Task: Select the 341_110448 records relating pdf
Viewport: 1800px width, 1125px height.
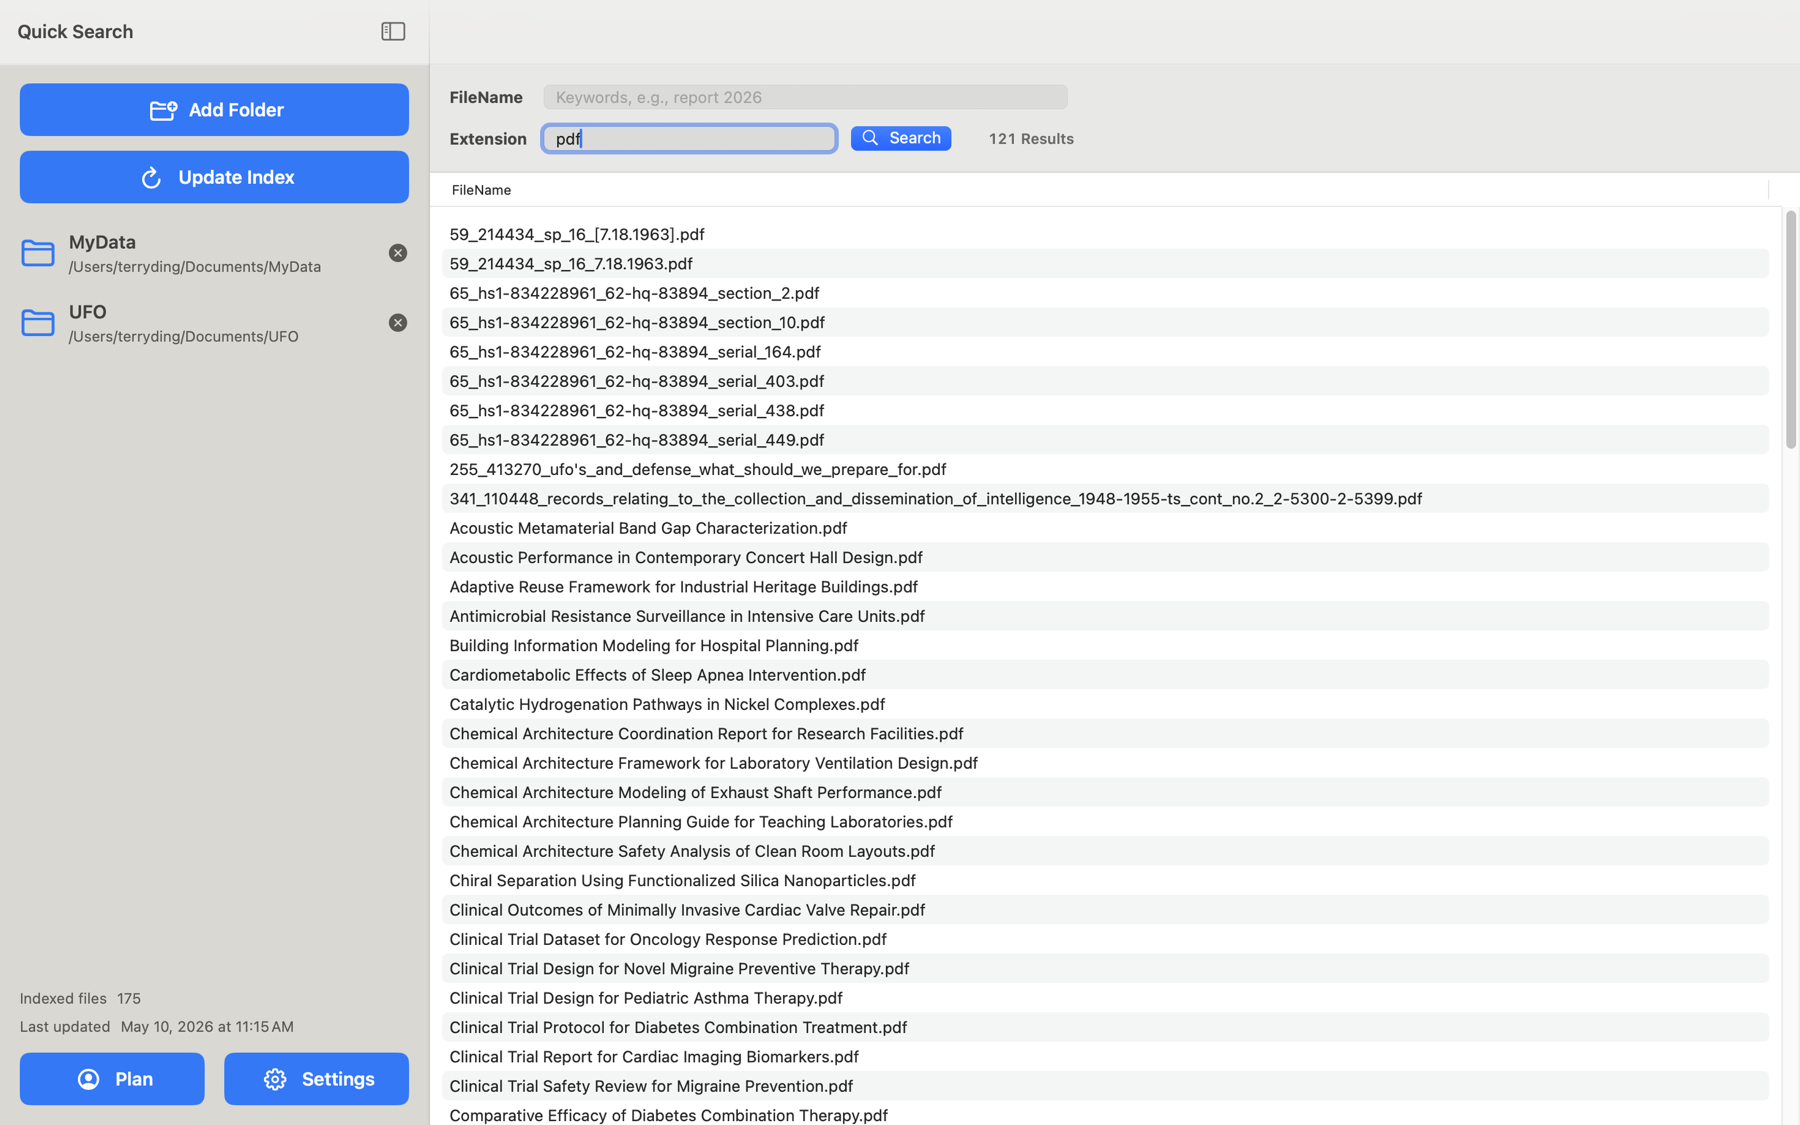Action: tap(1105, 499)
